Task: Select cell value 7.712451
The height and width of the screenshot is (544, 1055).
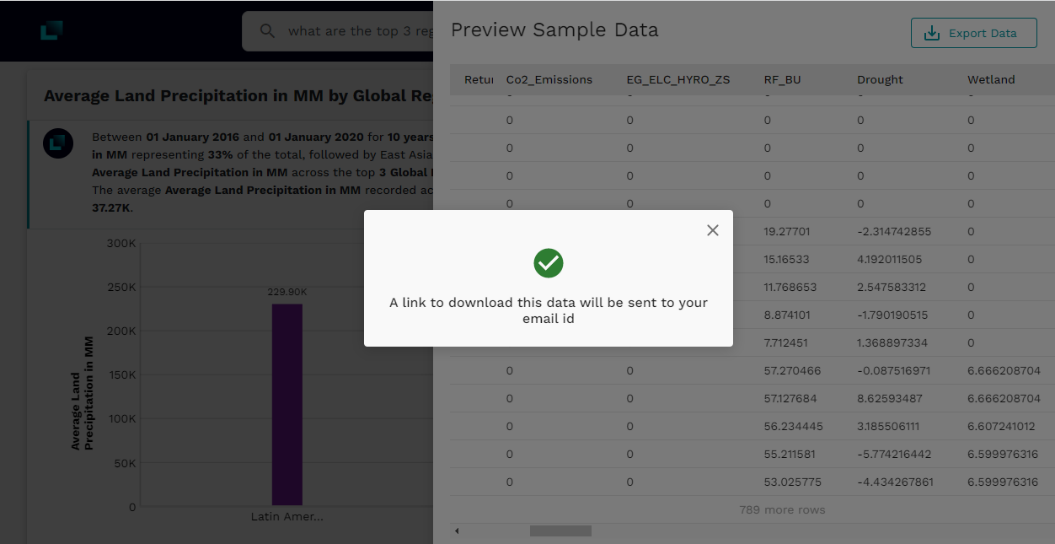Action: click(x=786, y=343)
